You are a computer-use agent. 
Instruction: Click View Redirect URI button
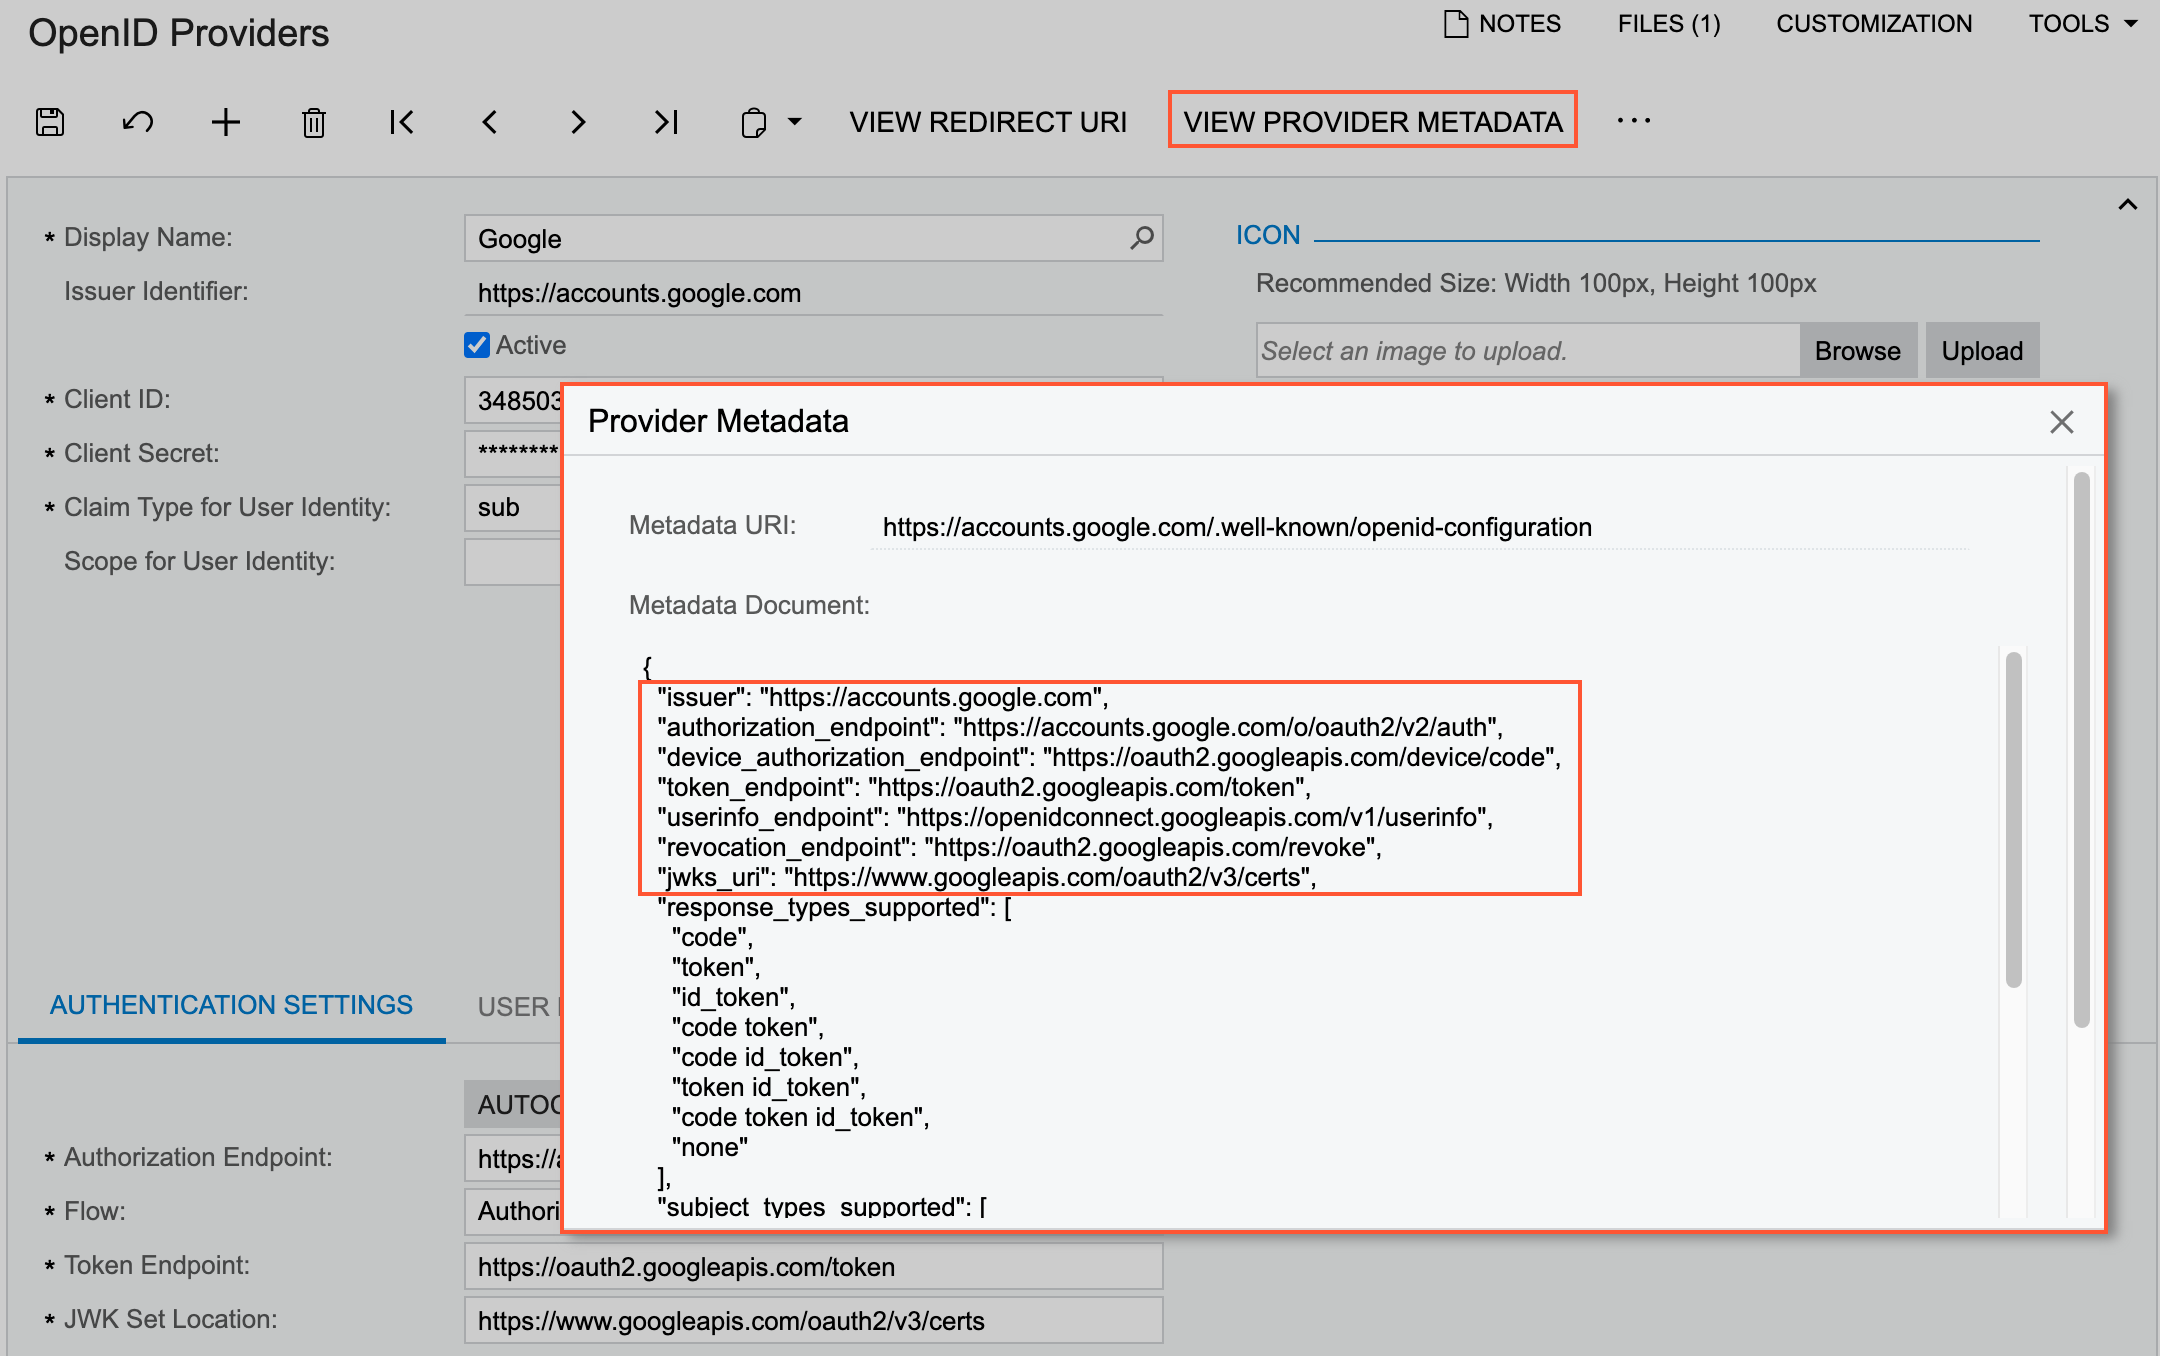[988, 122]
